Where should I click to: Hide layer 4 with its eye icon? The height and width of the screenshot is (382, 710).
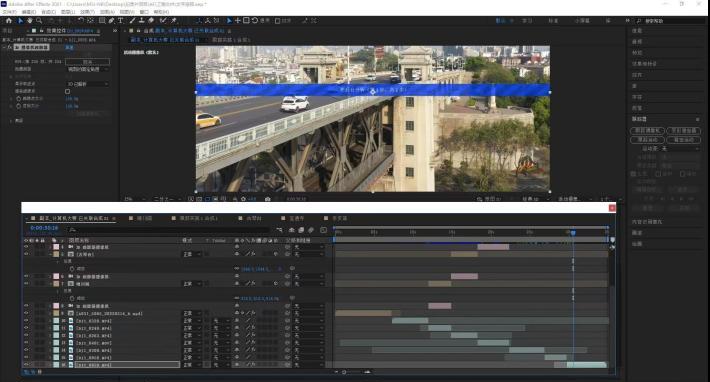26,247
